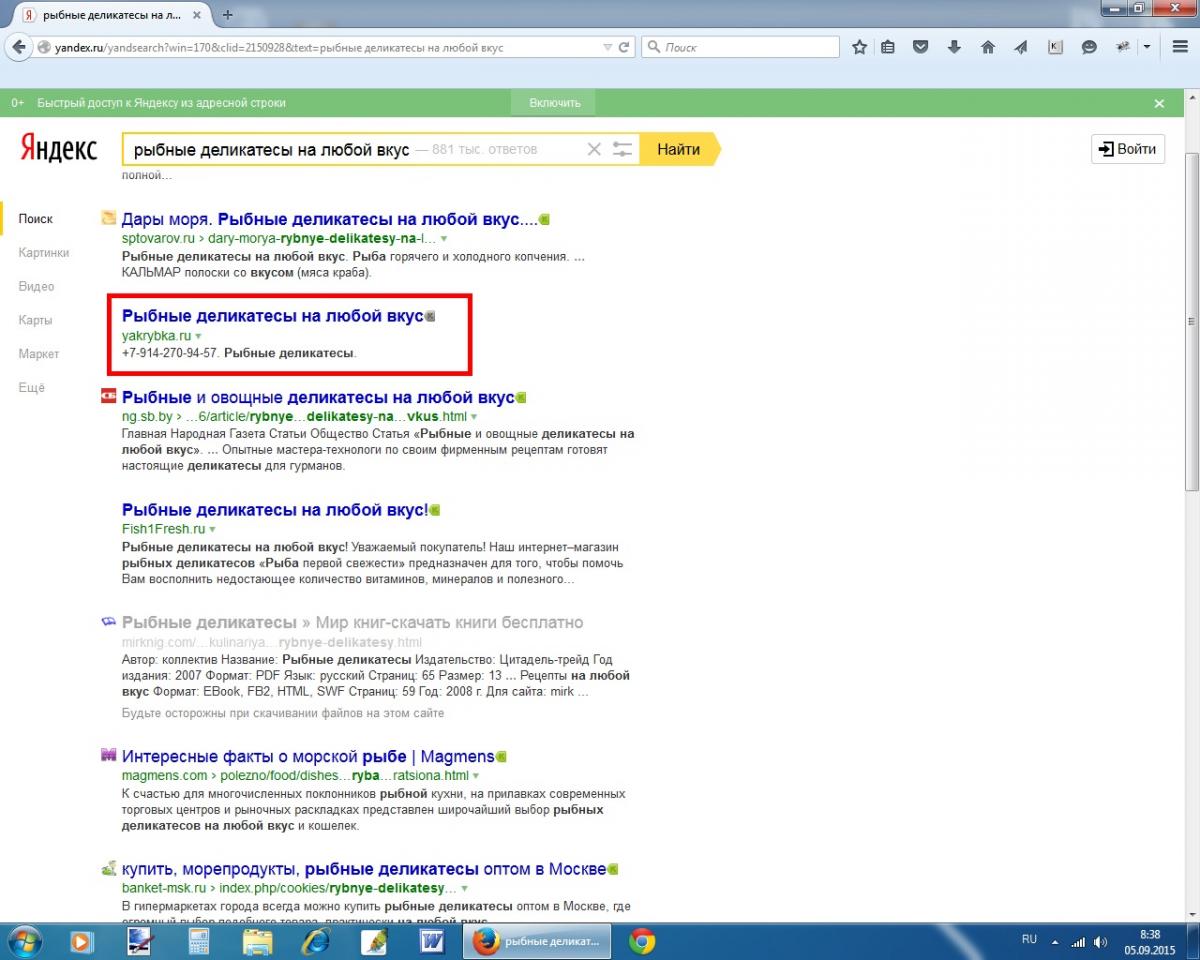Go to the browser home page
The image size is (1200, 960).
pyautogui.click(x=988, y=47)
